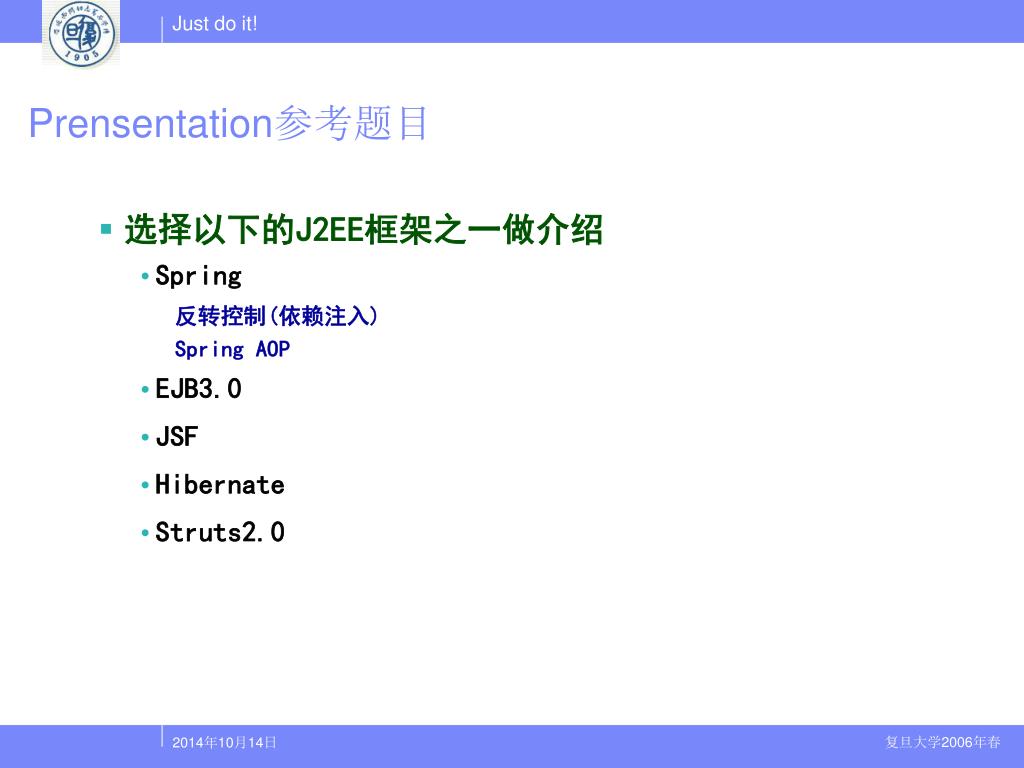The image size is (1024, 768).
Task: Click the Fudan University 1905 logo
Action: pos(81,33)
